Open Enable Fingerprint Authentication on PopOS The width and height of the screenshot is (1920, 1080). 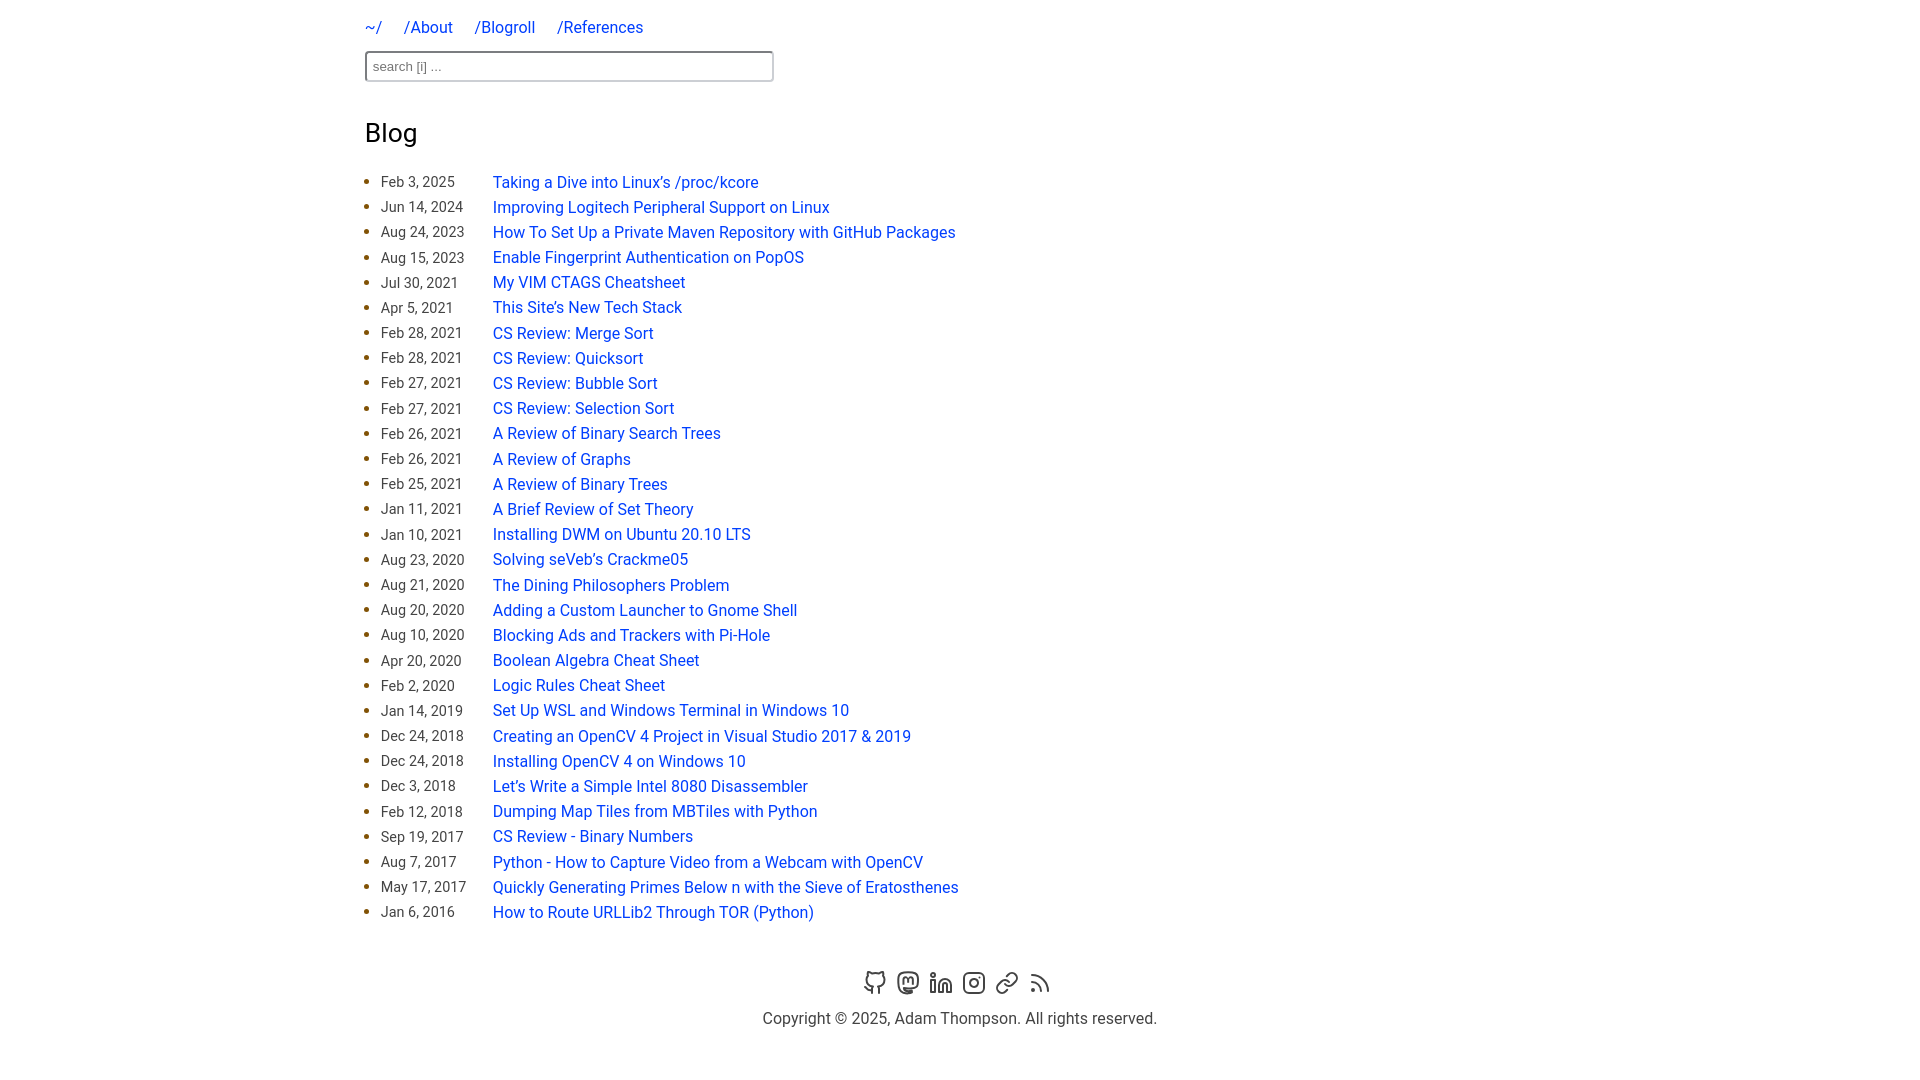[648, 257]
